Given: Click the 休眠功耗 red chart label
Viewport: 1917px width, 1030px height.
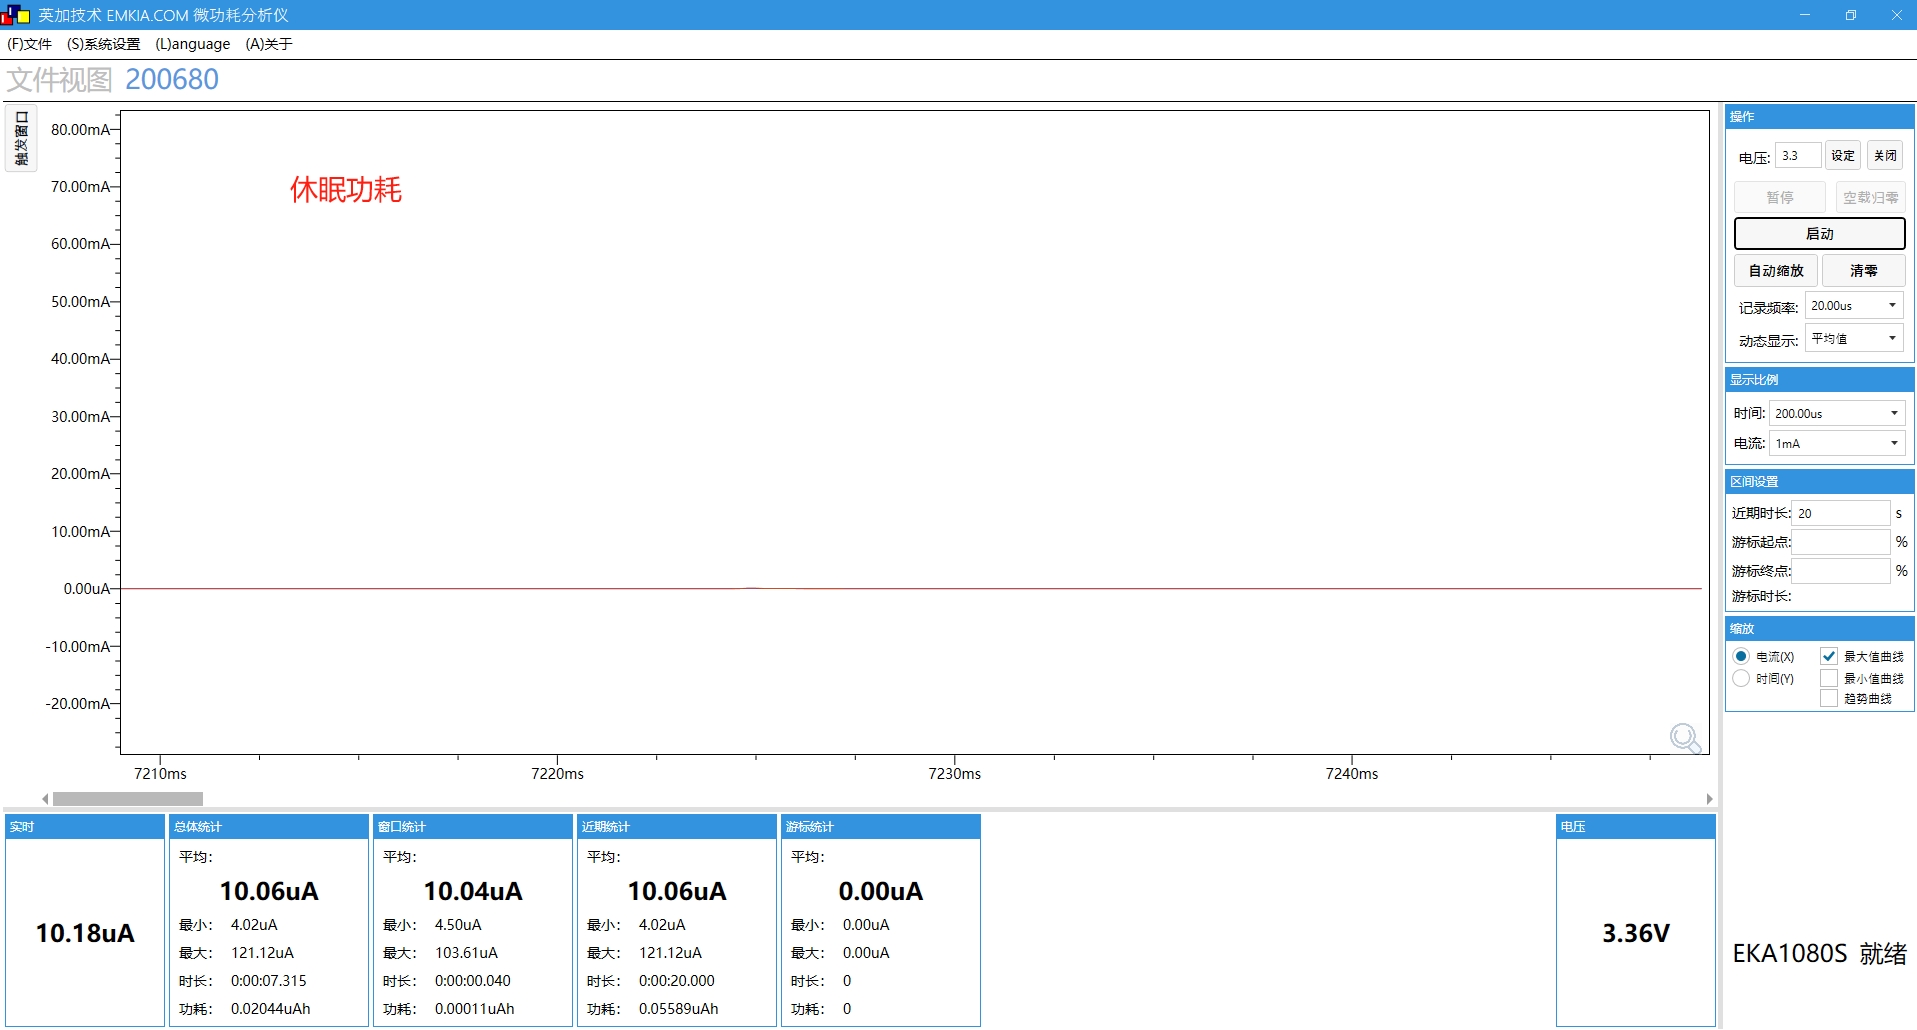Looking at the screenshot, I should (346, 190).
